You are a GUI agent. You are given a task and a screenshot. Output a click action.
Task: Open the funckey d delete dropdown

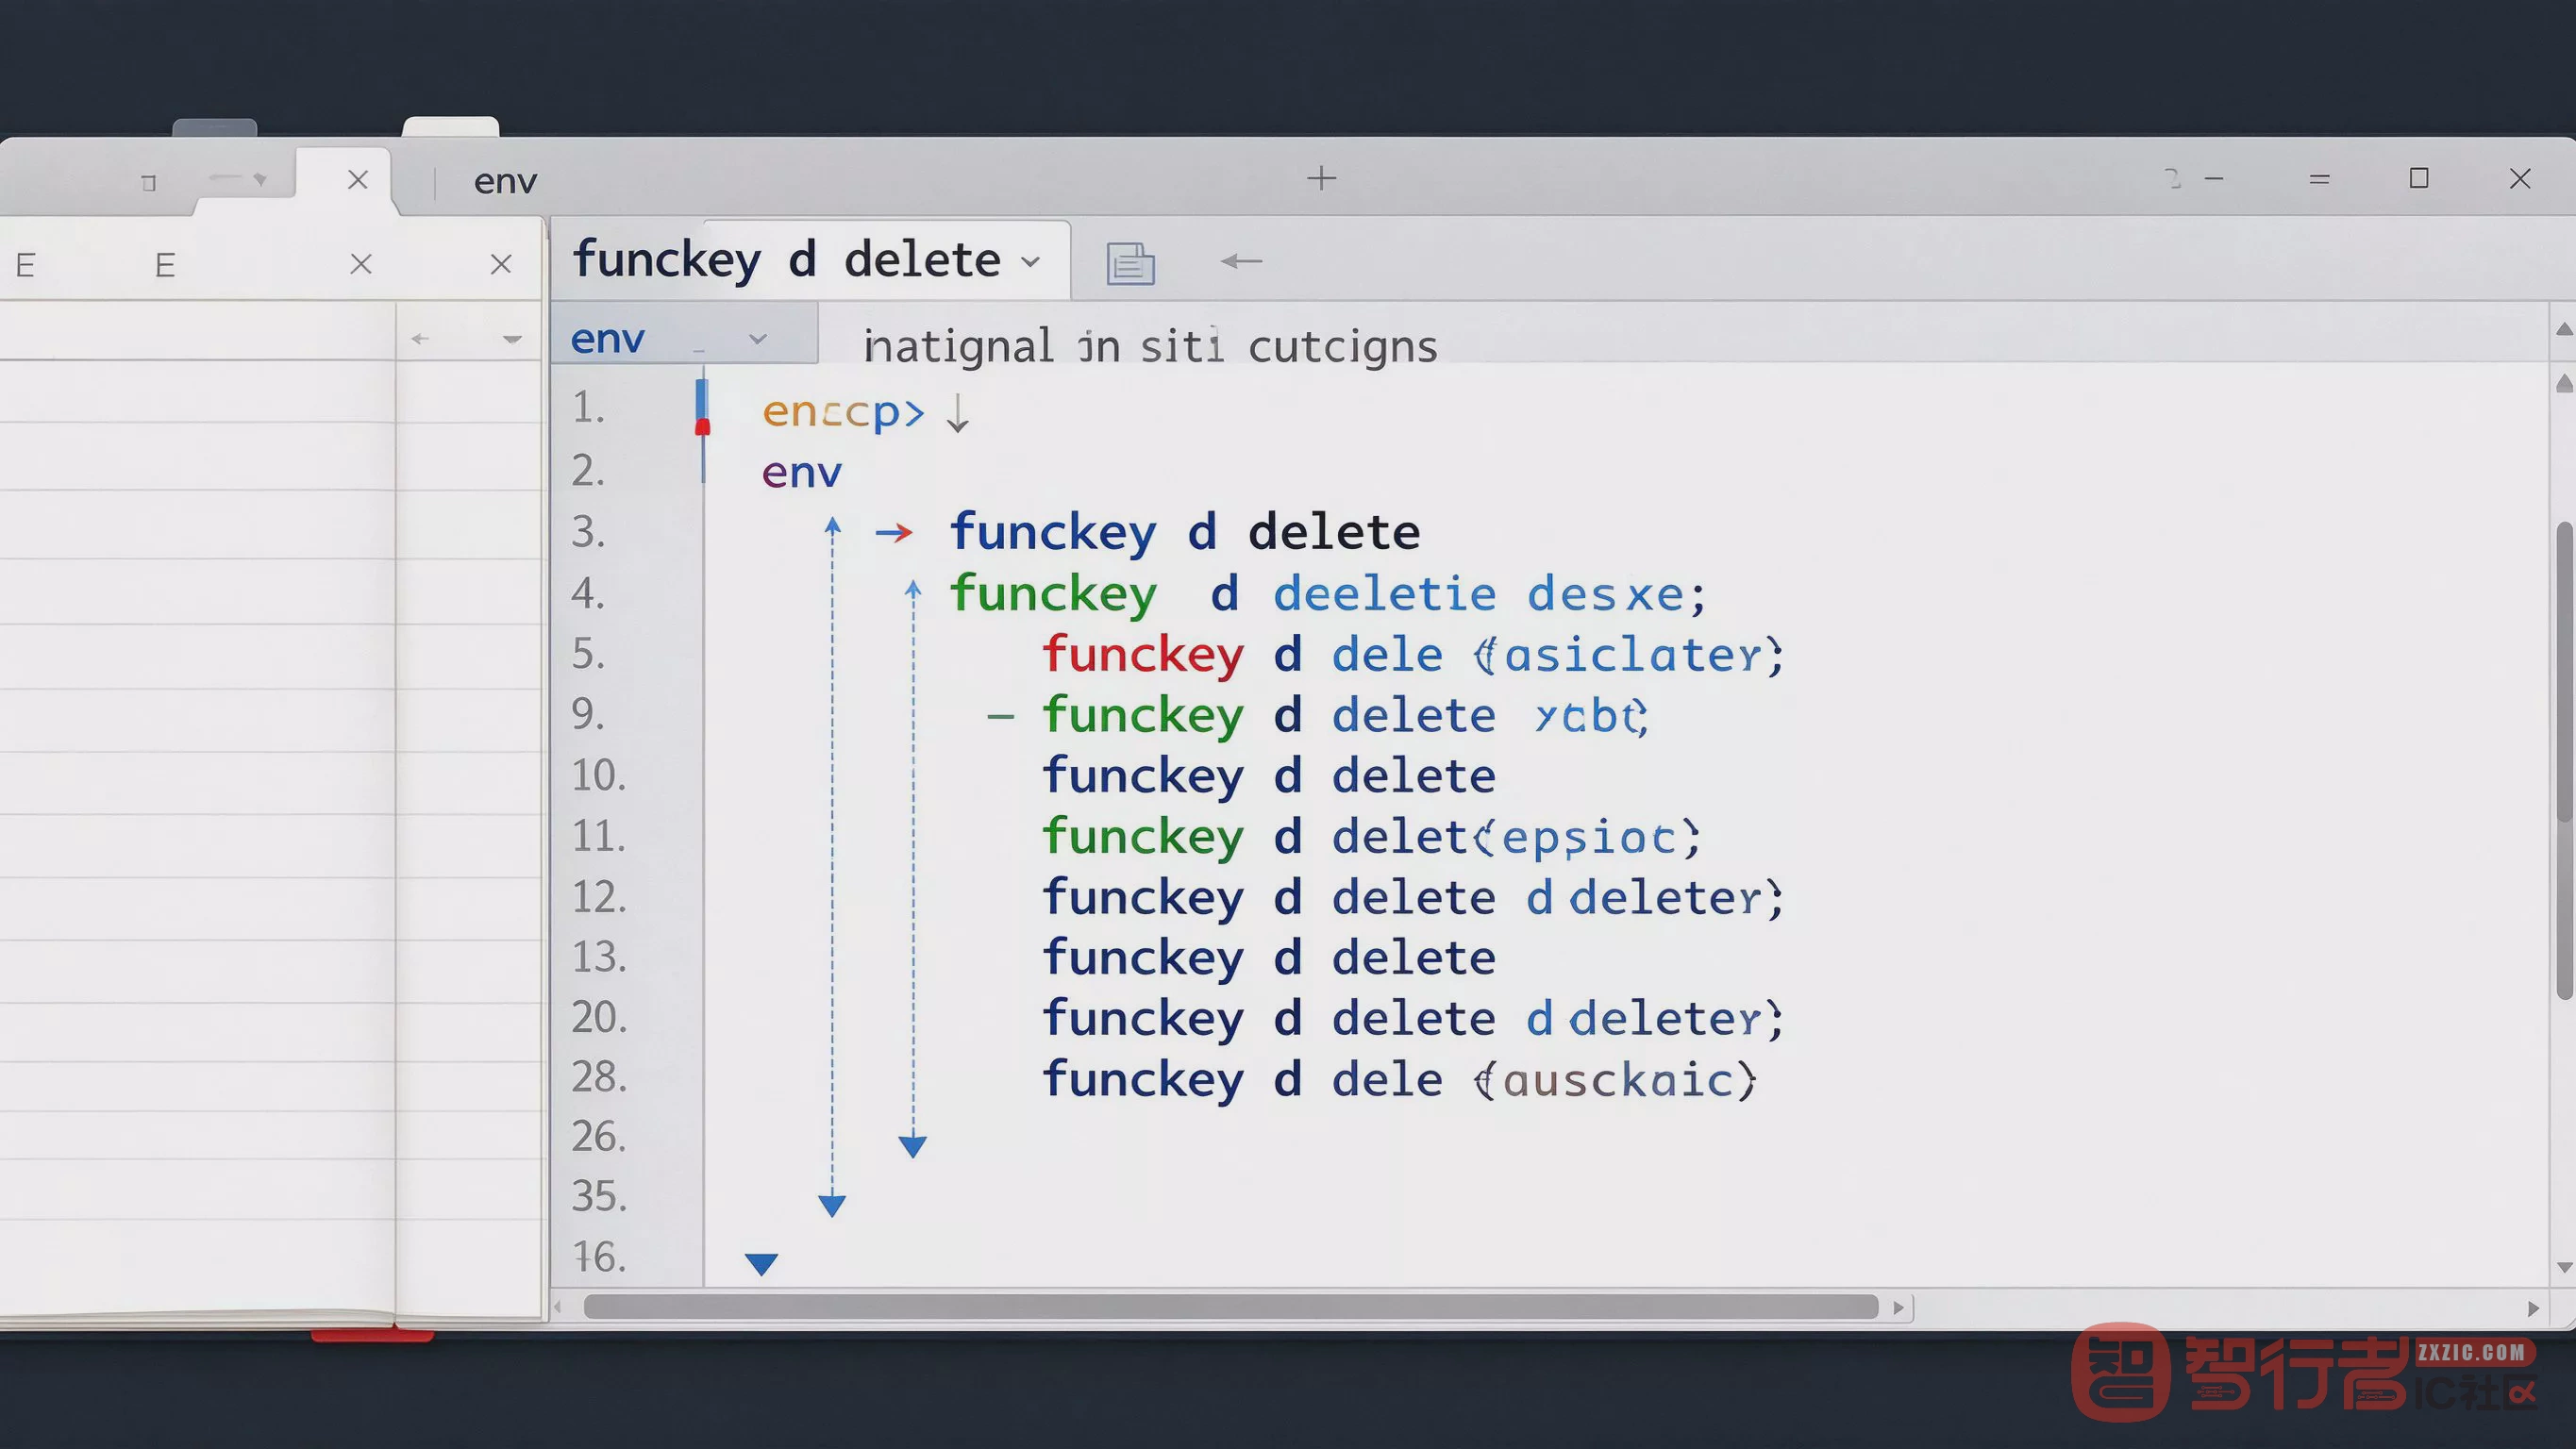(x=1030, y=262)
